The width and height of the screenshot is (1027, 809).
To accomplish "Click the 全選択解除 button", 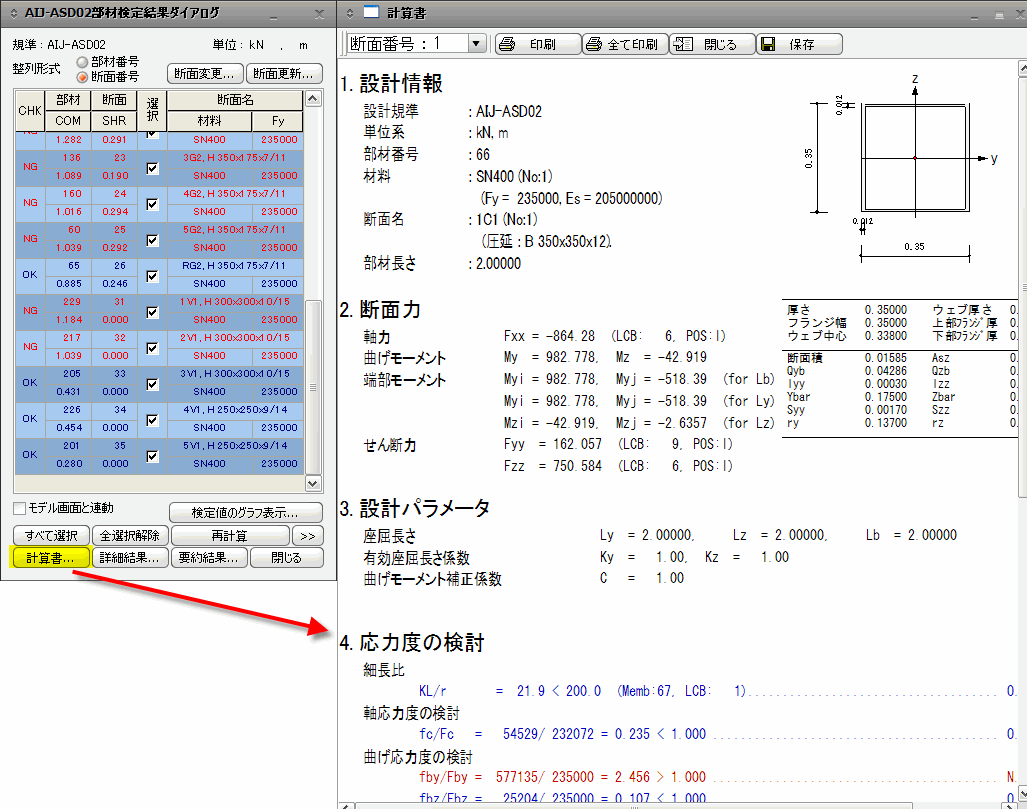I will coord(130,536).
